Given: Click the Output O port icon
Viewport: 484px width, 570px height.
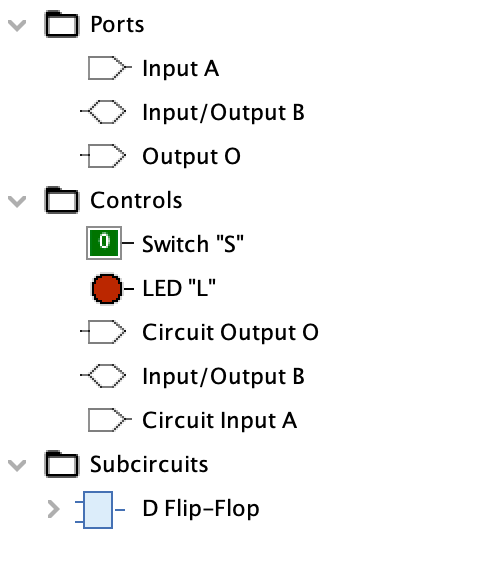Looking at the screenshot, I should coord(103,156).
